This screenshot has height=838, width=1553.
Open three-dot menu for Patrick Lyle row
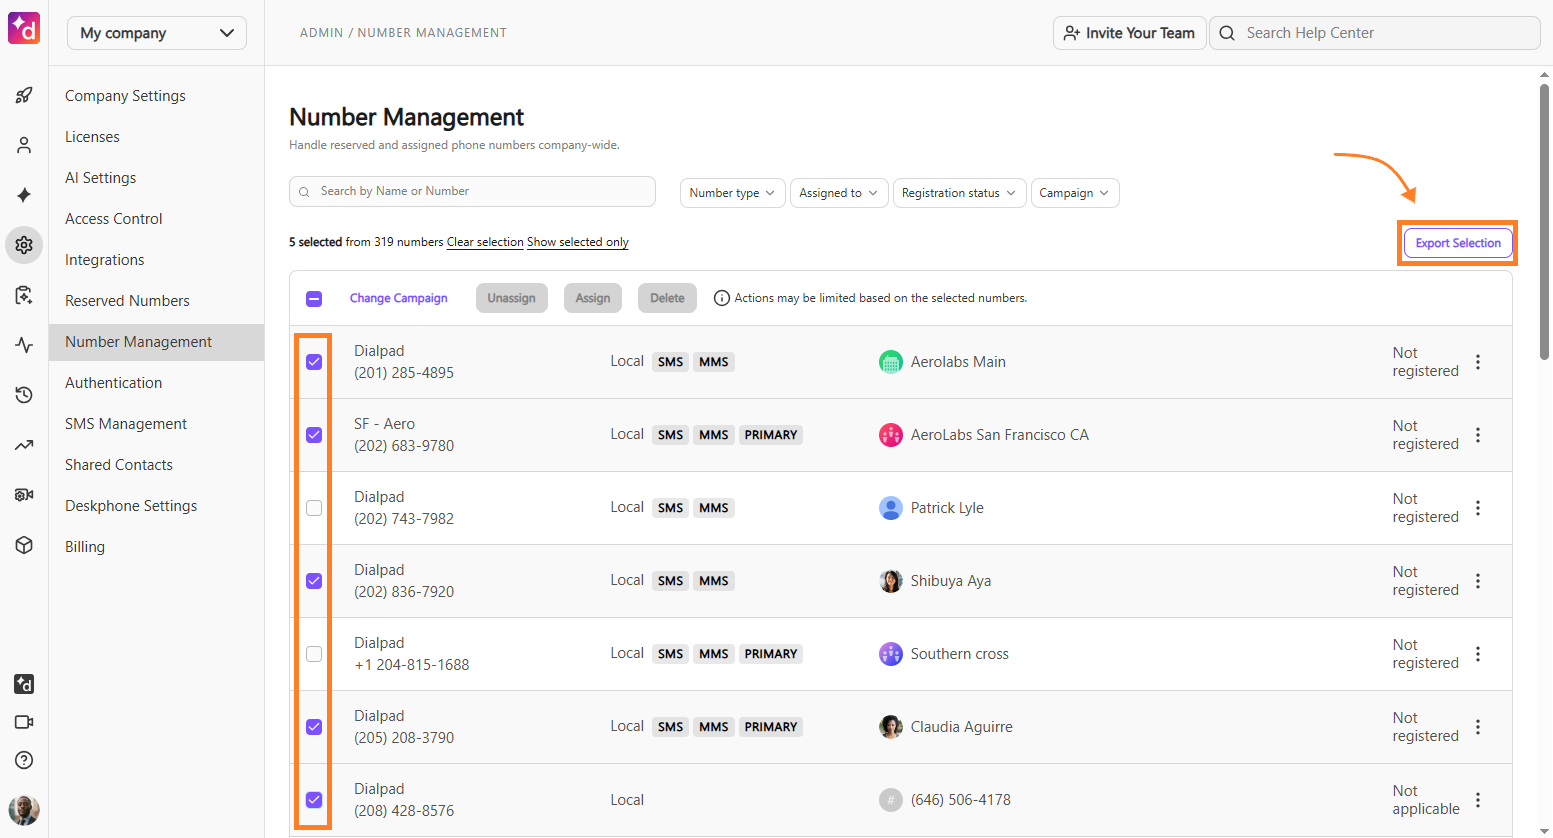(1478, 508)
